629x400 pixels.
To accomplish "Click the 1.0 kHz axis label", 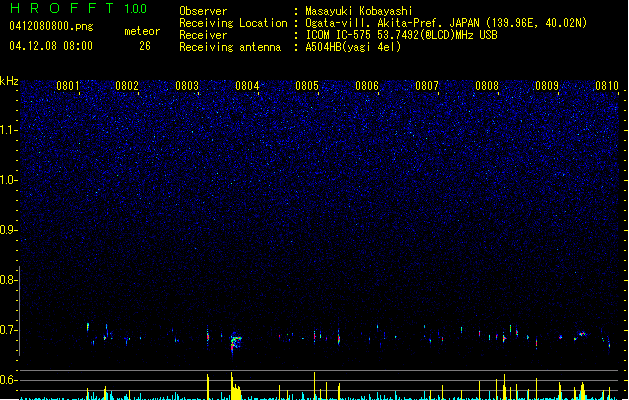I will pyautogui.click(x=8, y=180).
